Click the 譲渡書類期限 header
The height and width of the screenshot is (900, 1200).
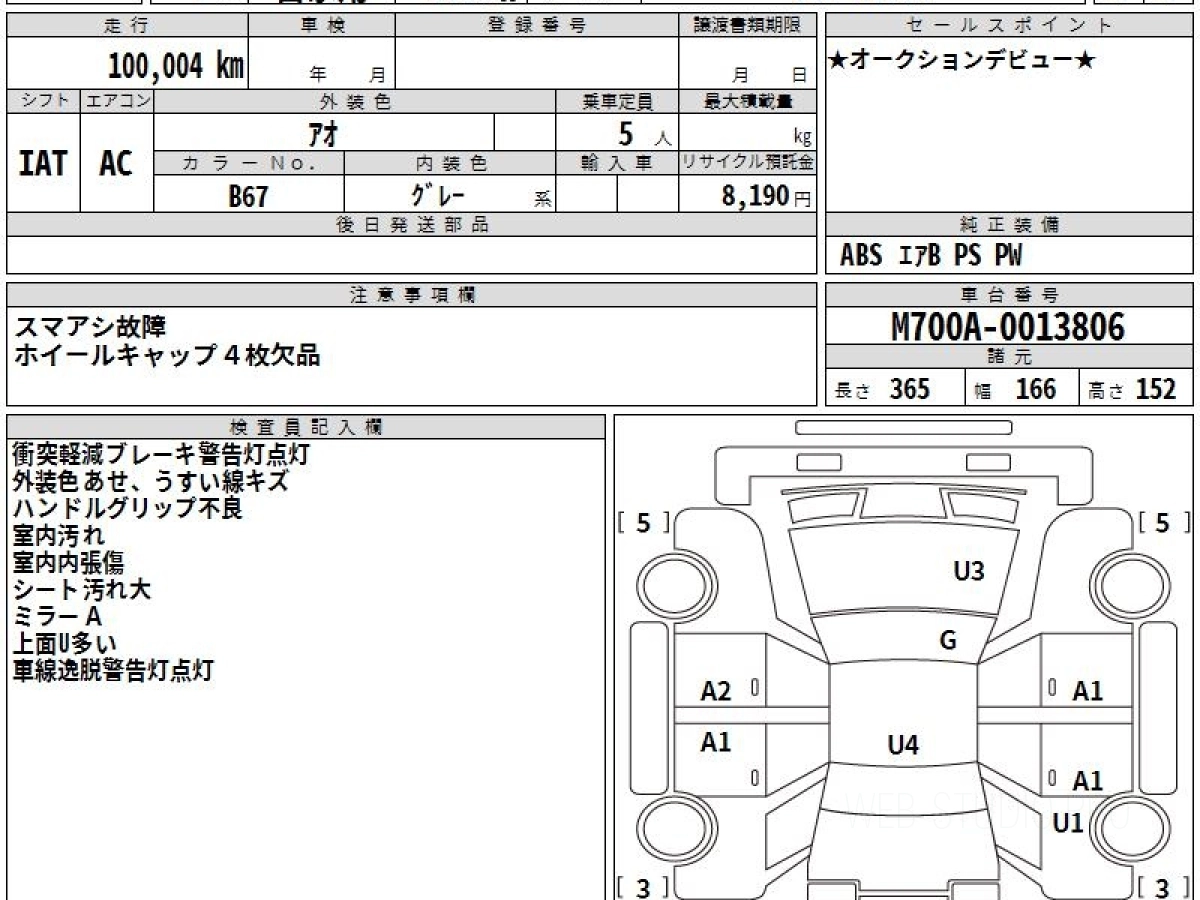point(747,26)
